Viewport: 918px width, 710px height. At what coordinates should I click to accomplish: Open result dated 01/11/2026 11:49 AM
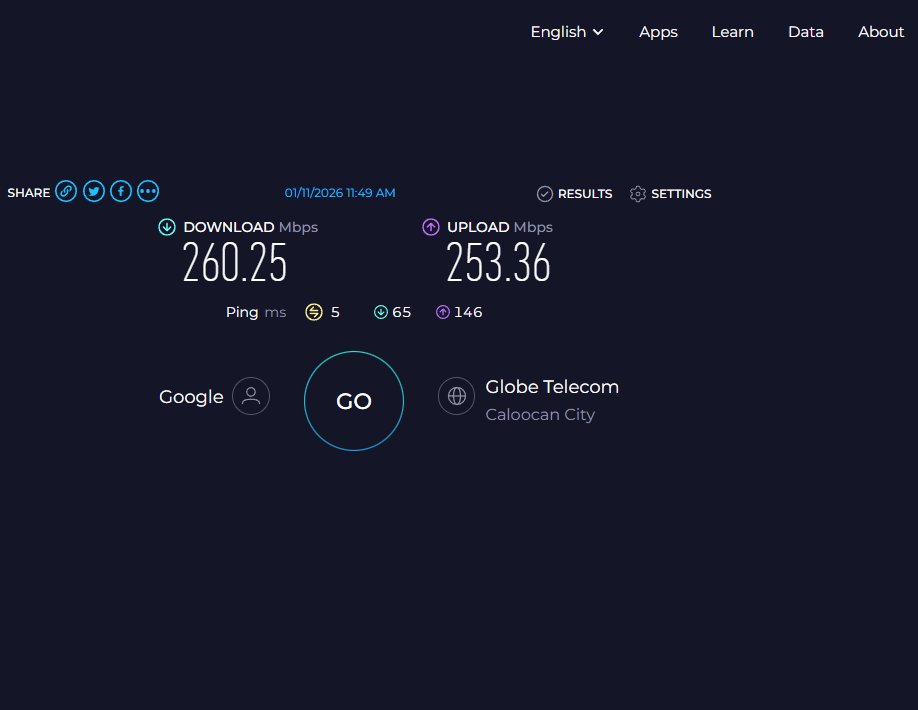pyautogui.click(x=340, y=193)
